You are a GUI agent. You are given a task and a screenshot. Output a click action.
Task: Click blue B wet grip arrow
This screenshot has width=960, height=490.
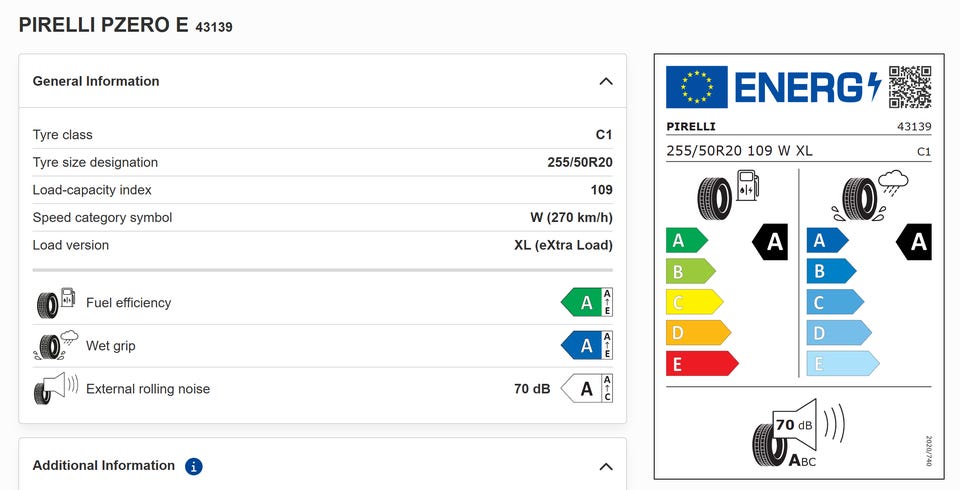click(x=831, y=271)
